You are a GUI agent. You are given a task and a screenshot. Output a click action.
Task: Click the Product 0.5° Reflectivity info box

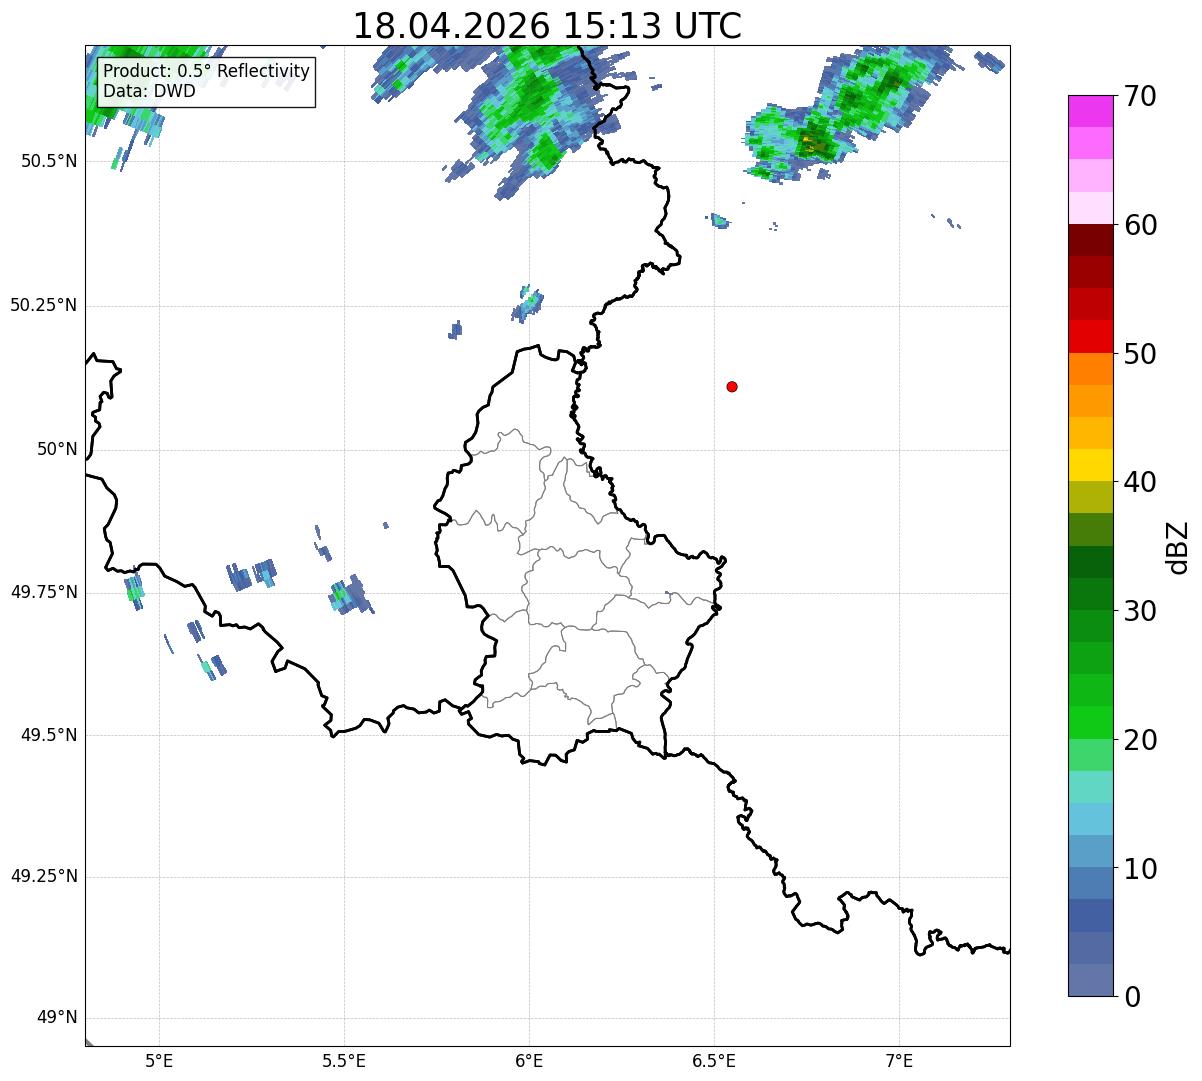206,81
